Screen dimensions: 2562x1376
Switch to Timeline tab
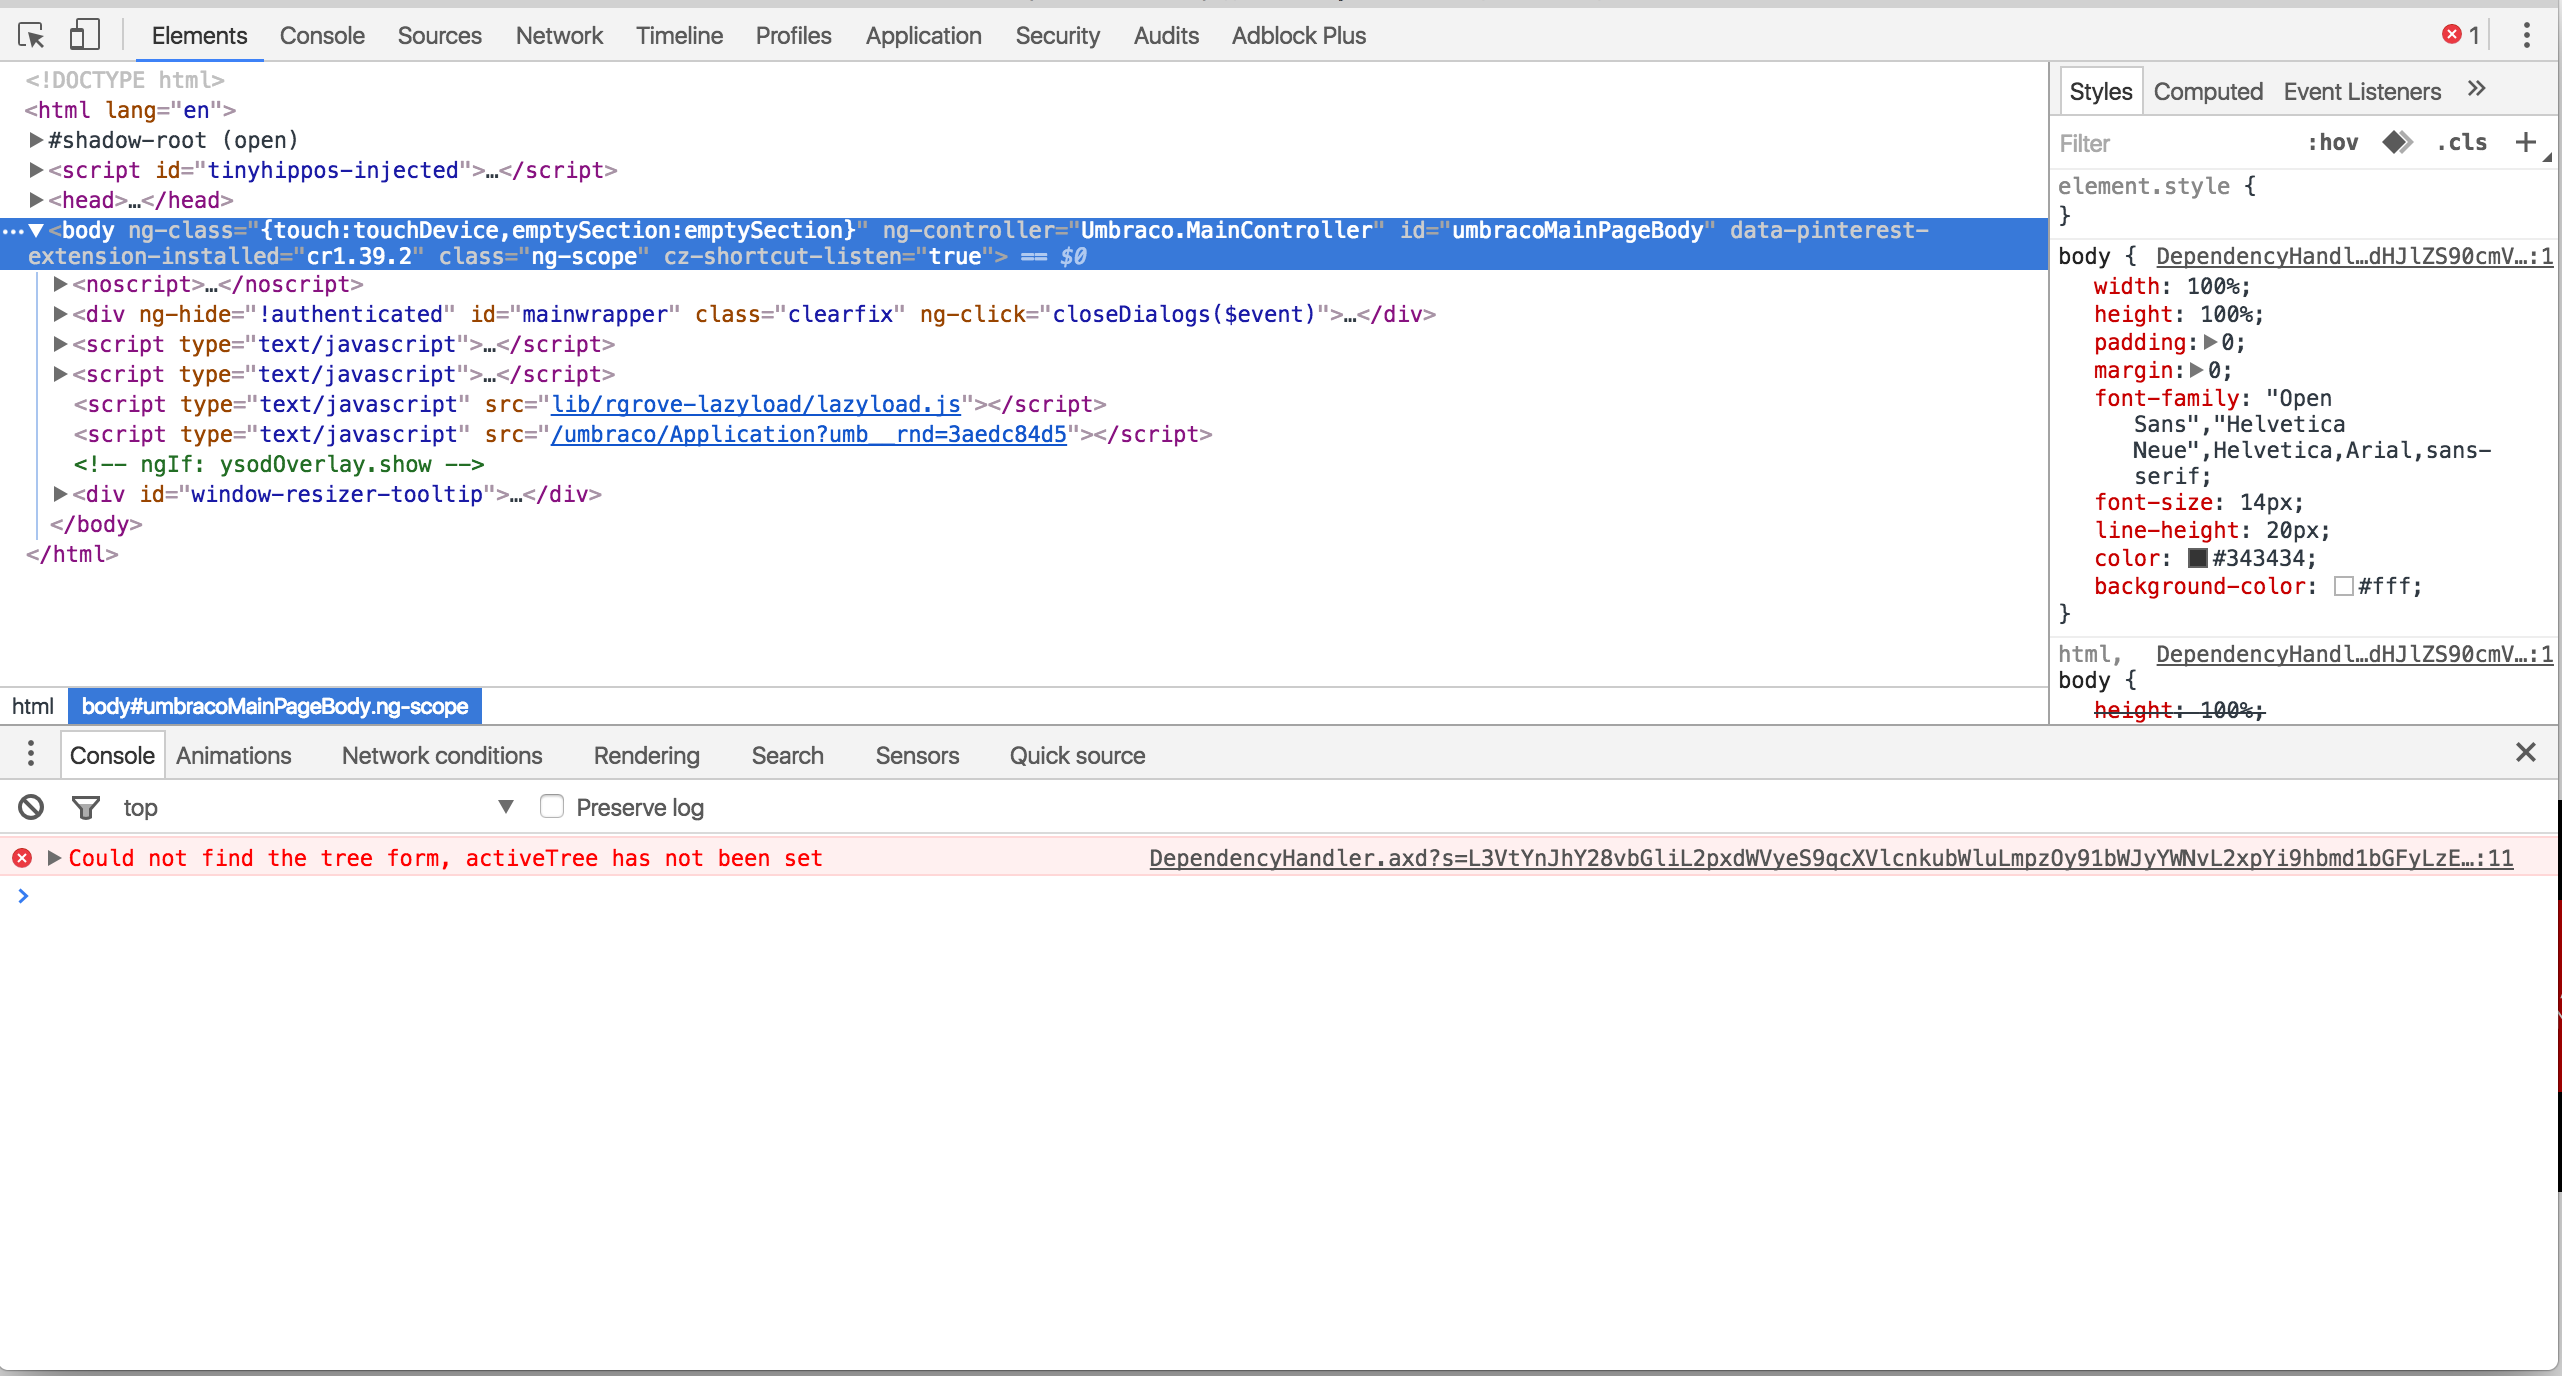[679, 36]
